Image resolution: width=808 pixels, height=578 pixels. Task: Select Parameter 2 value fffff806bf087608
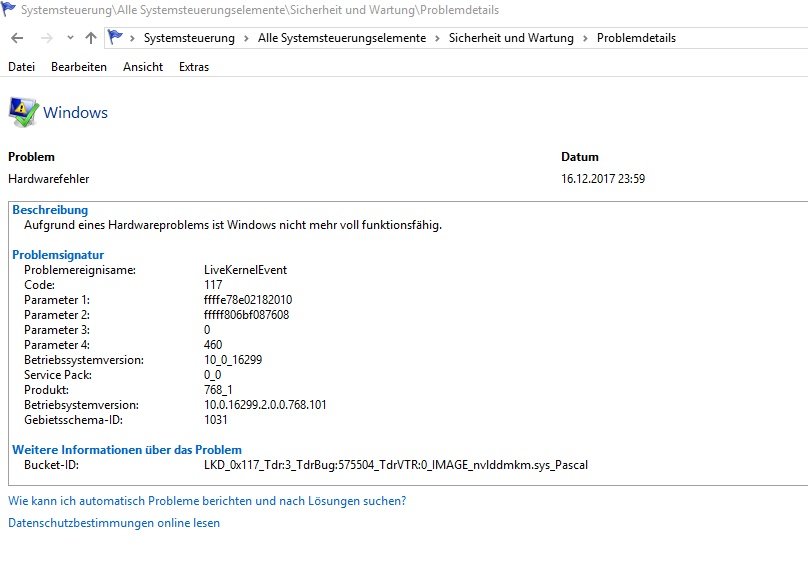click(246, 315)
